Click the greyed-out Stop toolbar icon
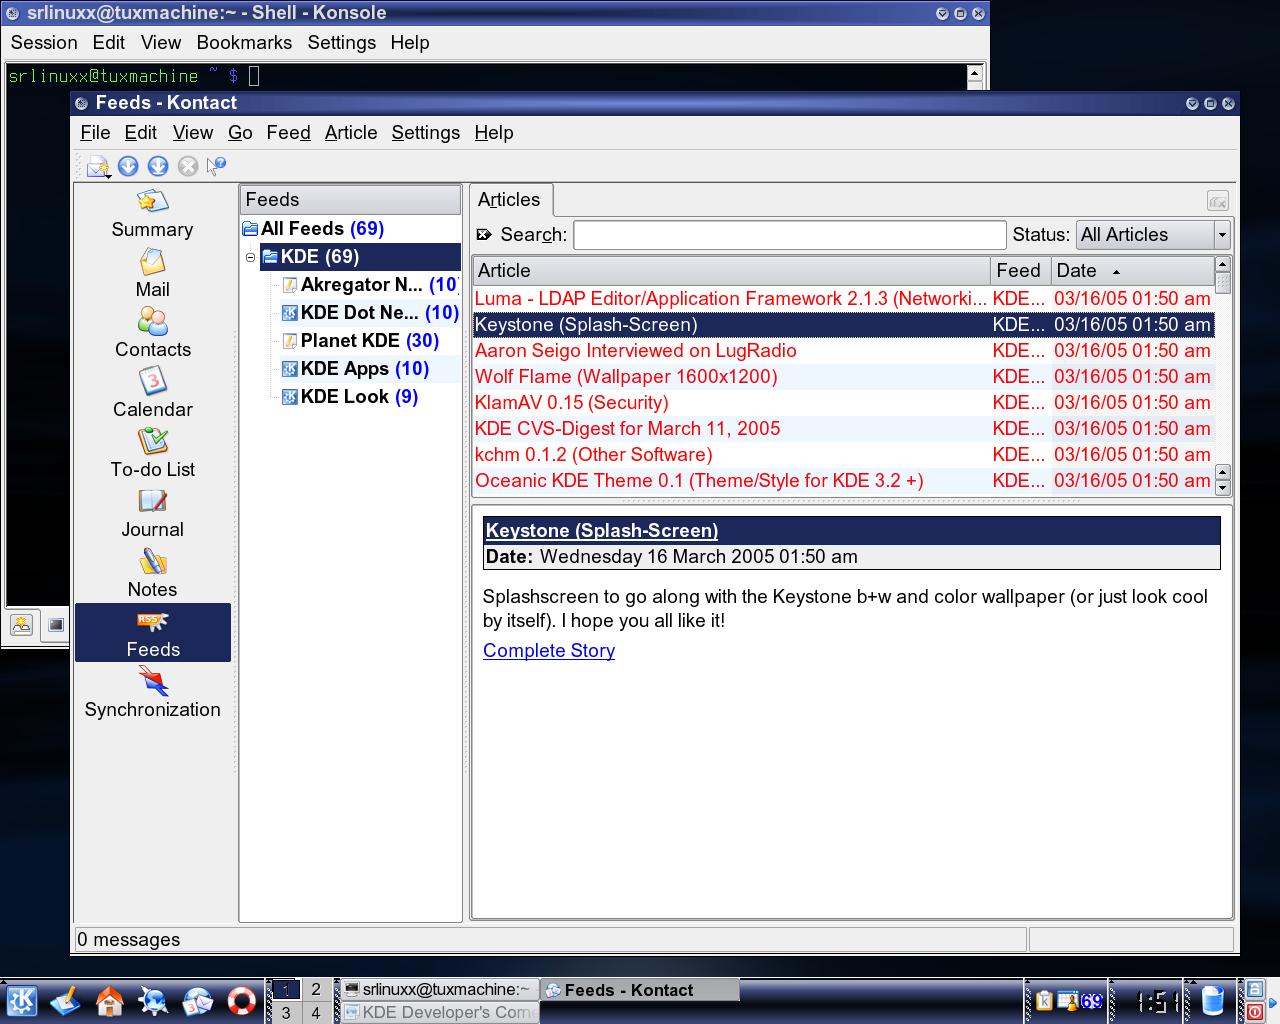The image size is (1280, 1024). click(187, 166)
